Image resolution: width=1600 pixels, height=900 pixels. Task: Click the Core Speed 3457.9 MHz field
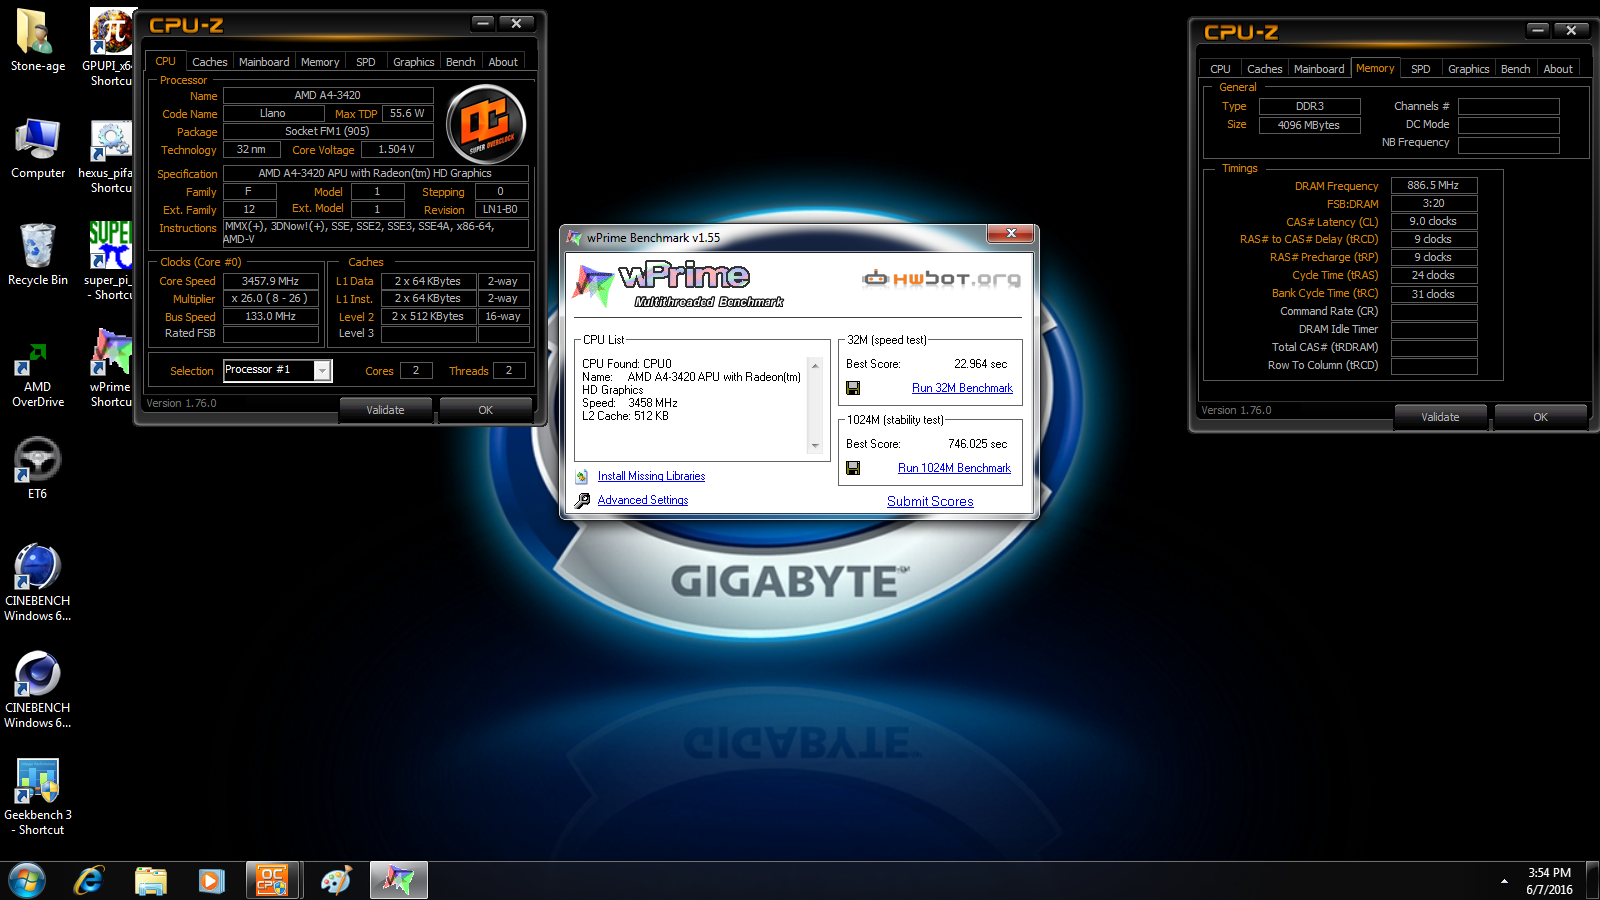click(270, 281)
